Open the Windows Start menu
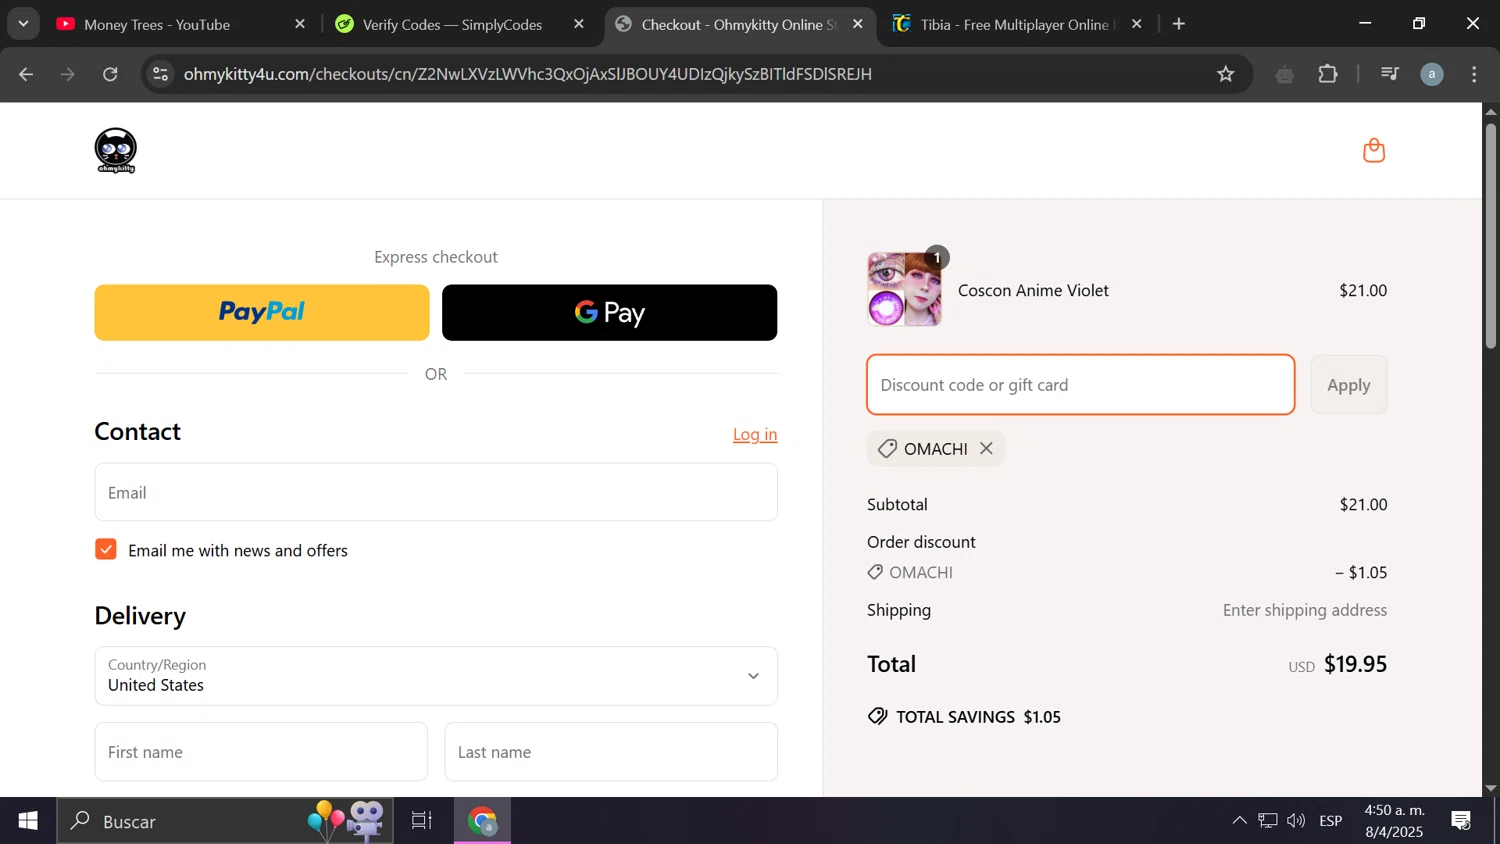The height and width of the screenshot is (844, 1500). [x=28, y=821]
